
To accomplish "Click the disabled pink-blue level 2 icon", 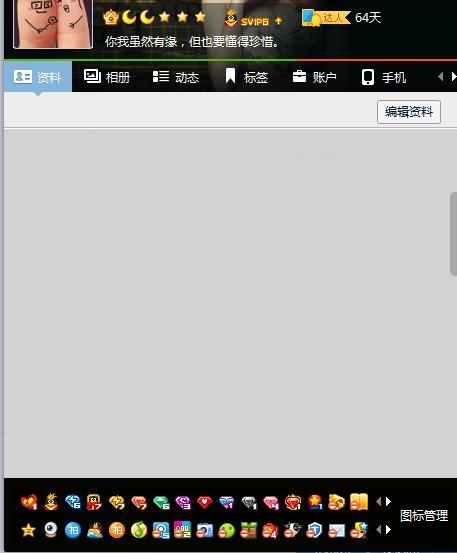I will (183, 530).
